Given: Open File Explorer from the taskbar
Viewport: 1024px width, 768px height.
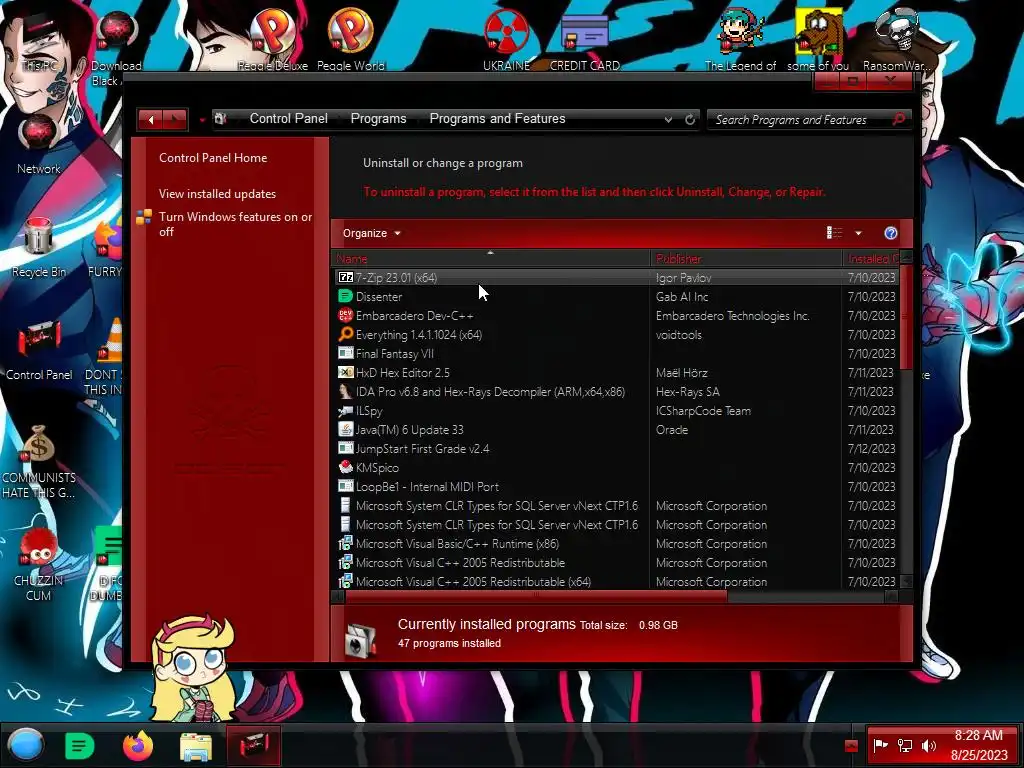Looking at the screenshot, I should 195,746.
